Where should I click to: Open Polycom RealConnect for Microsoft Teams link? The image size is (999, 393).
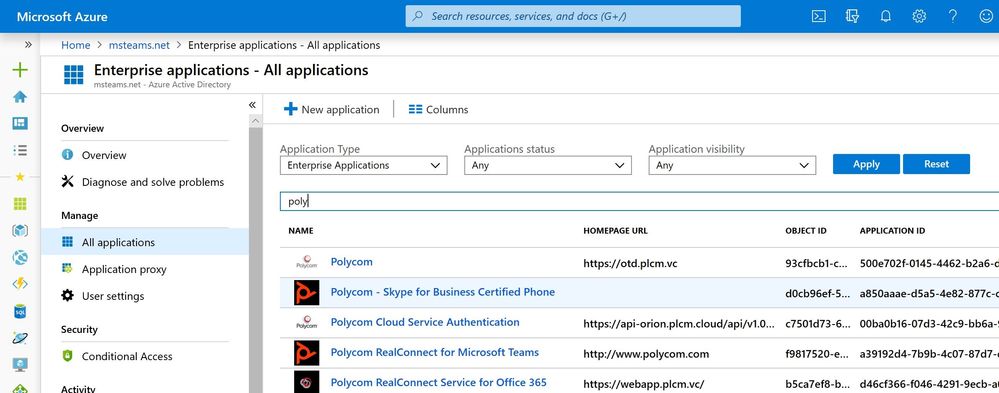pyautogui.click(x=435, y=352)
